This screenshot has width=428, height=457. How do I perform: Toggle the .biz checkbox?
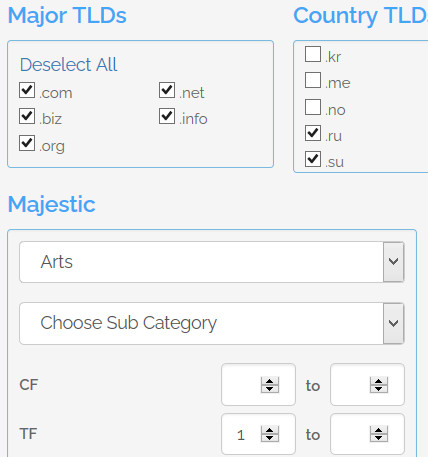(27, 116)
